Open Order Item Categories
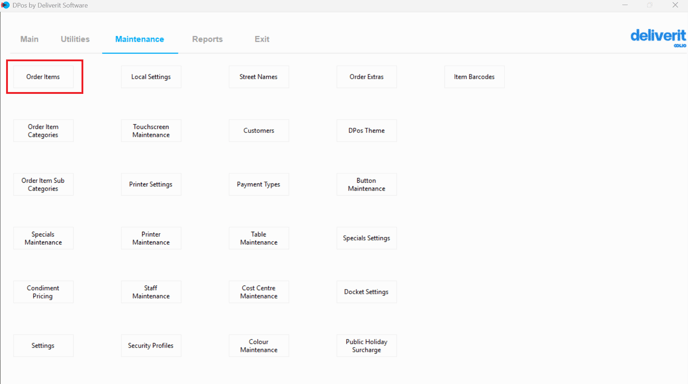 click(x=43, y=131)
